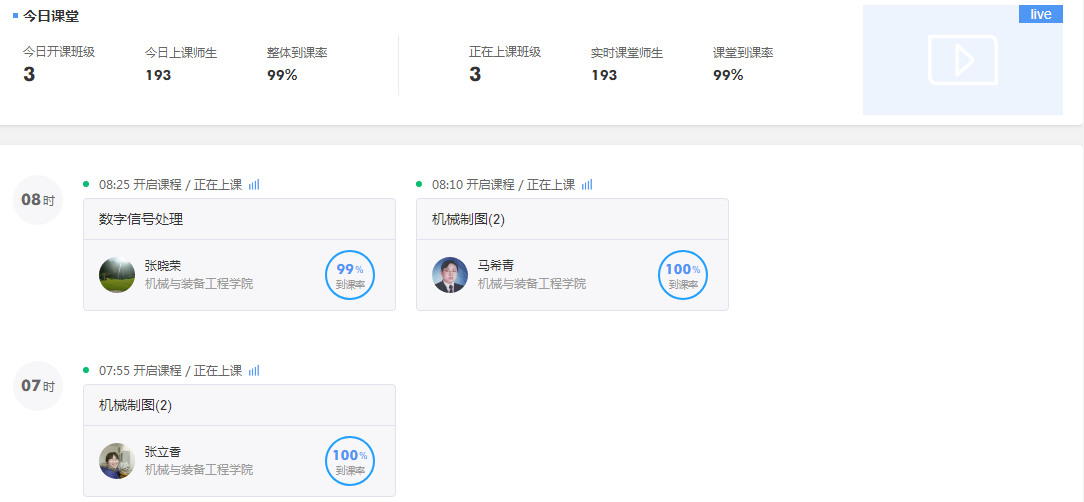Open signal bars icon beside 07:55 course
Screen dimensions: 1084x502
(x=254, y=371)
